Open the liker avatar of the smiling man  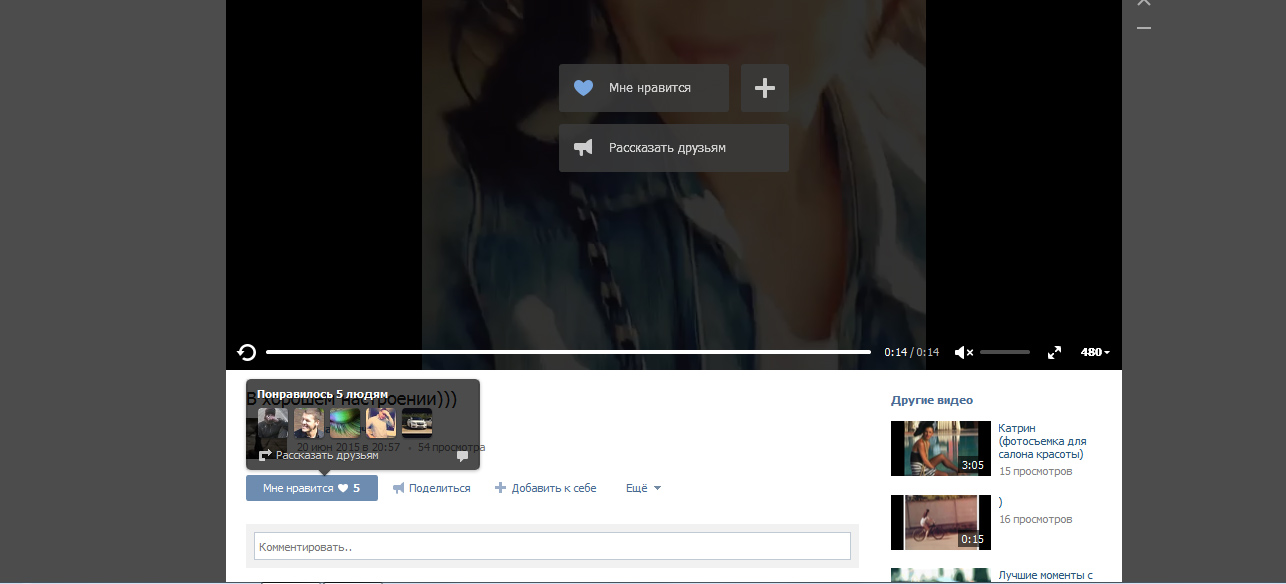click(309, 423)
